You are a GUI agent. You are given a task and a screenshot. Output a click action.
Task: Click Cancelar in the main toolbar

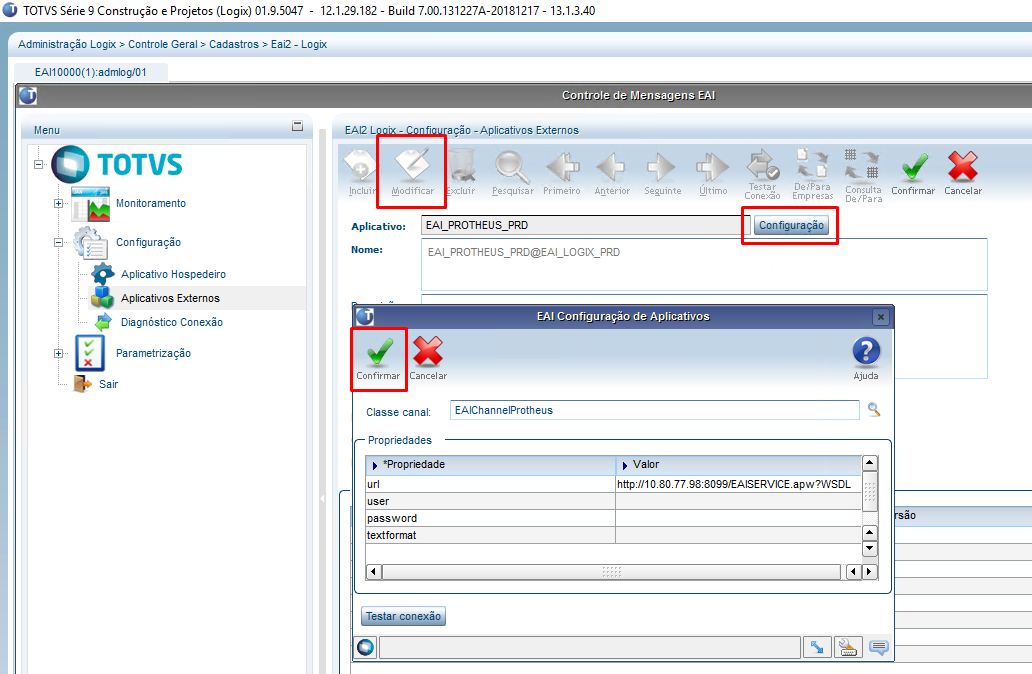[963, 172]
